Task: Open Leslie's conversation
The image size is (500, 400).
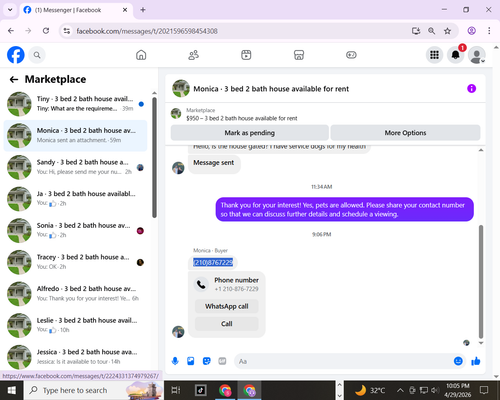Action: (75, 325)
